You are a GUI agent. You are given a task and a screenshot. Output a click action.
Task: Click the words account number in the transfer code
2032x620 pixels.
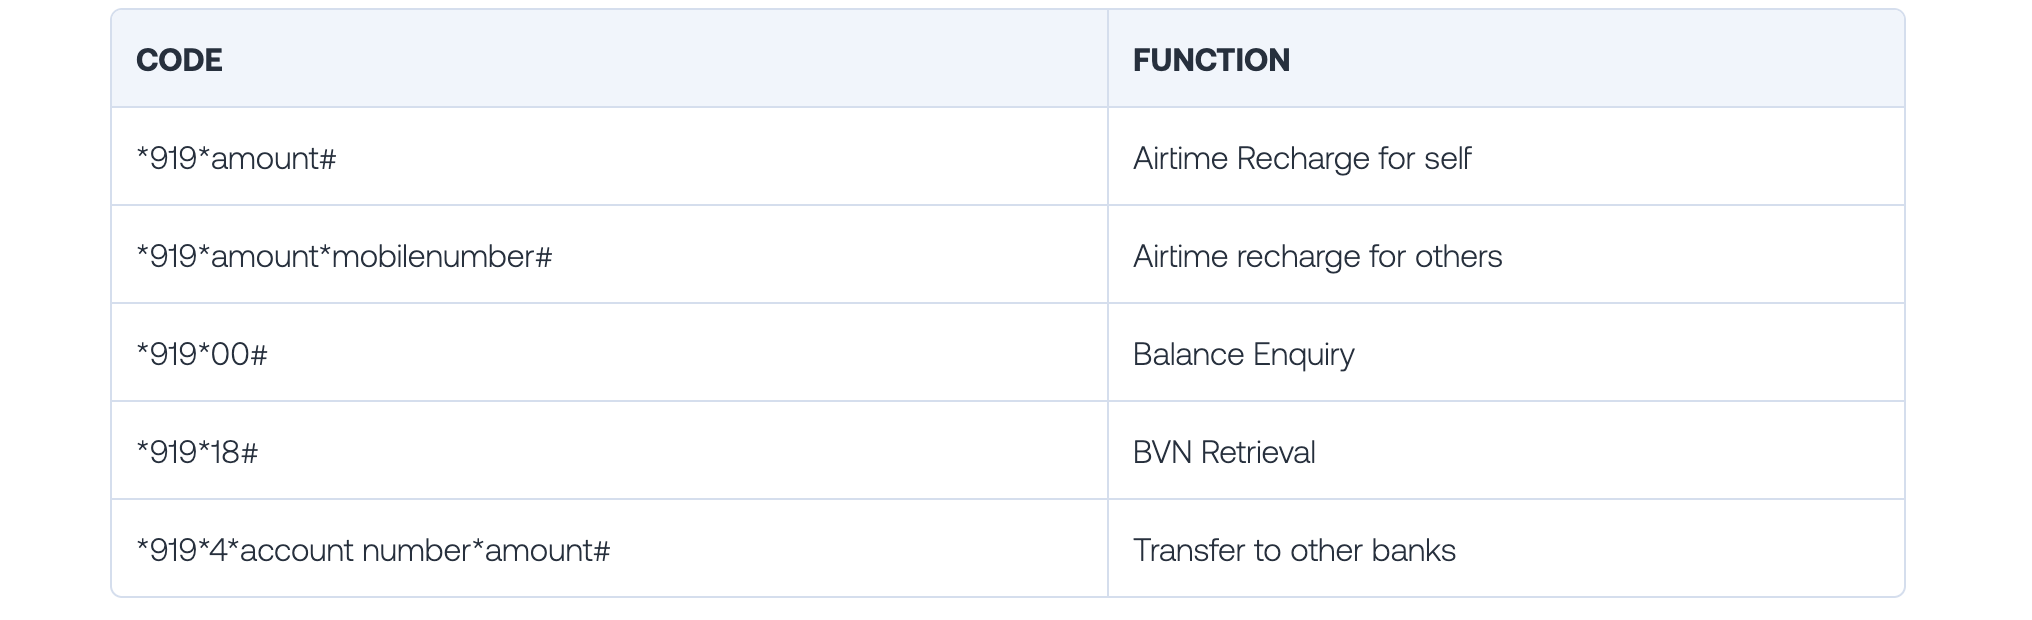(355, 550)
